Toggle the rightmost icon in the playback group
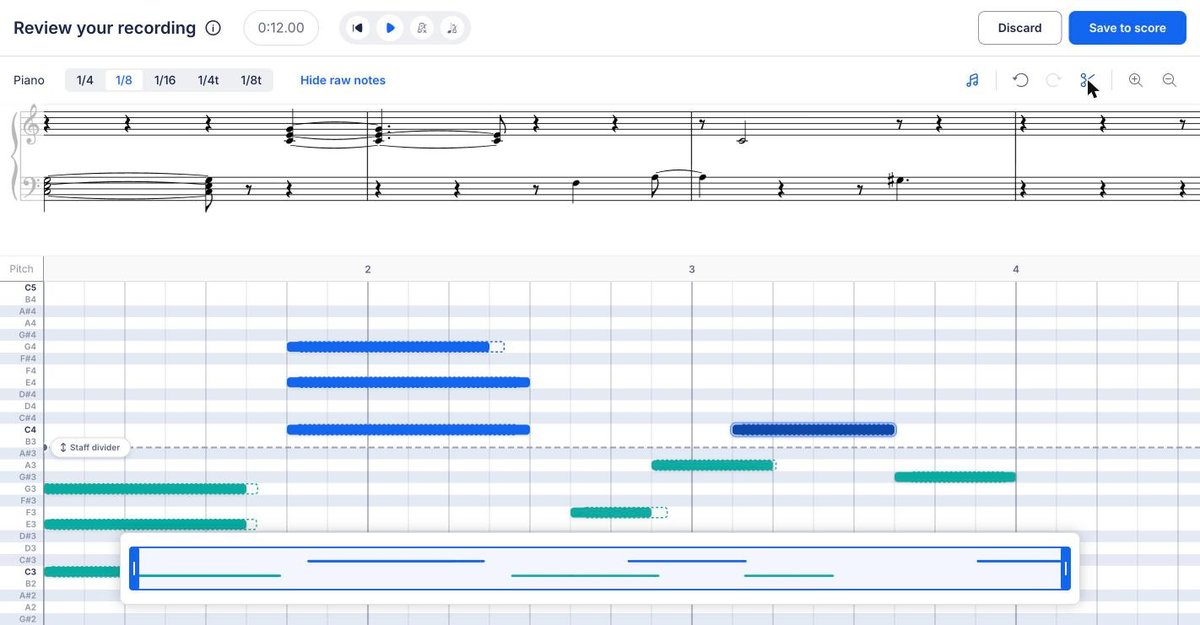This screenshot has width=1200, height=625. tap(453, 28)
